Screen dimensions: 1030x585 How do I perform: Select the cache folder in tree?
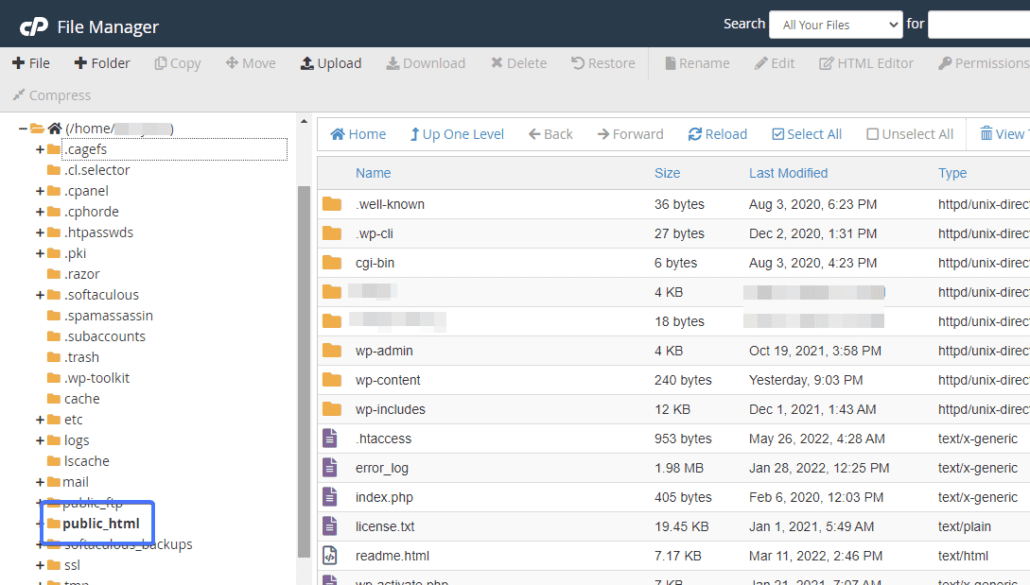click(81, 399)
